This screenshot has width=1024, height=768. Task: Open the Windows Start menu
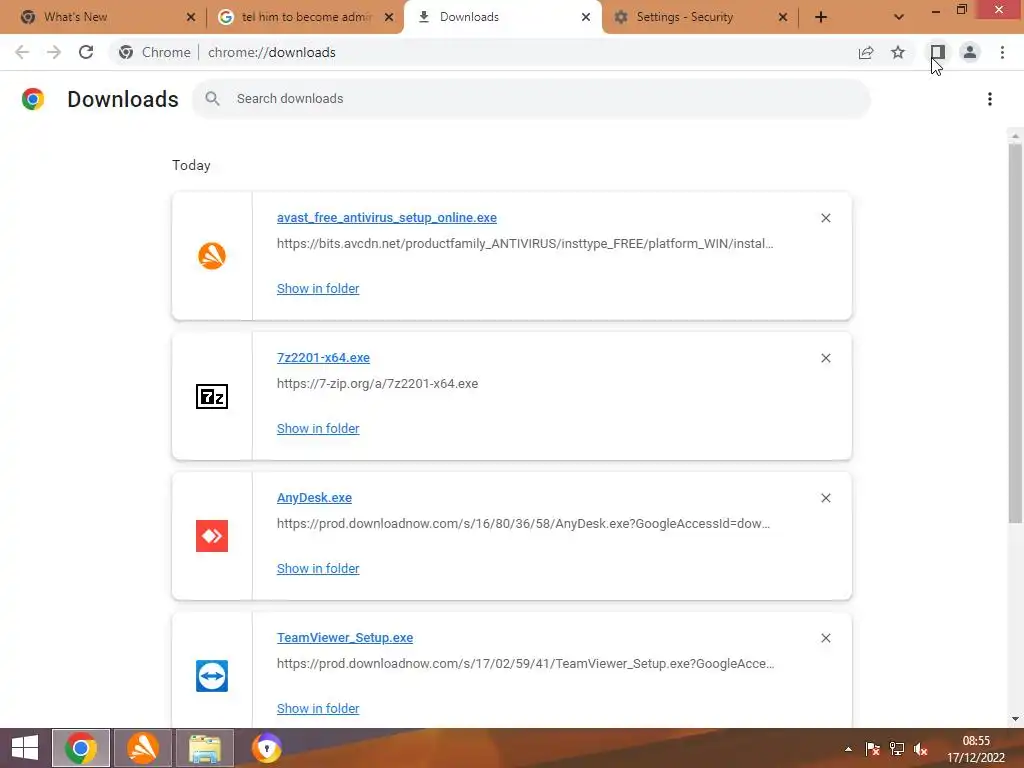pyautogui.click(x=25, y=748)
